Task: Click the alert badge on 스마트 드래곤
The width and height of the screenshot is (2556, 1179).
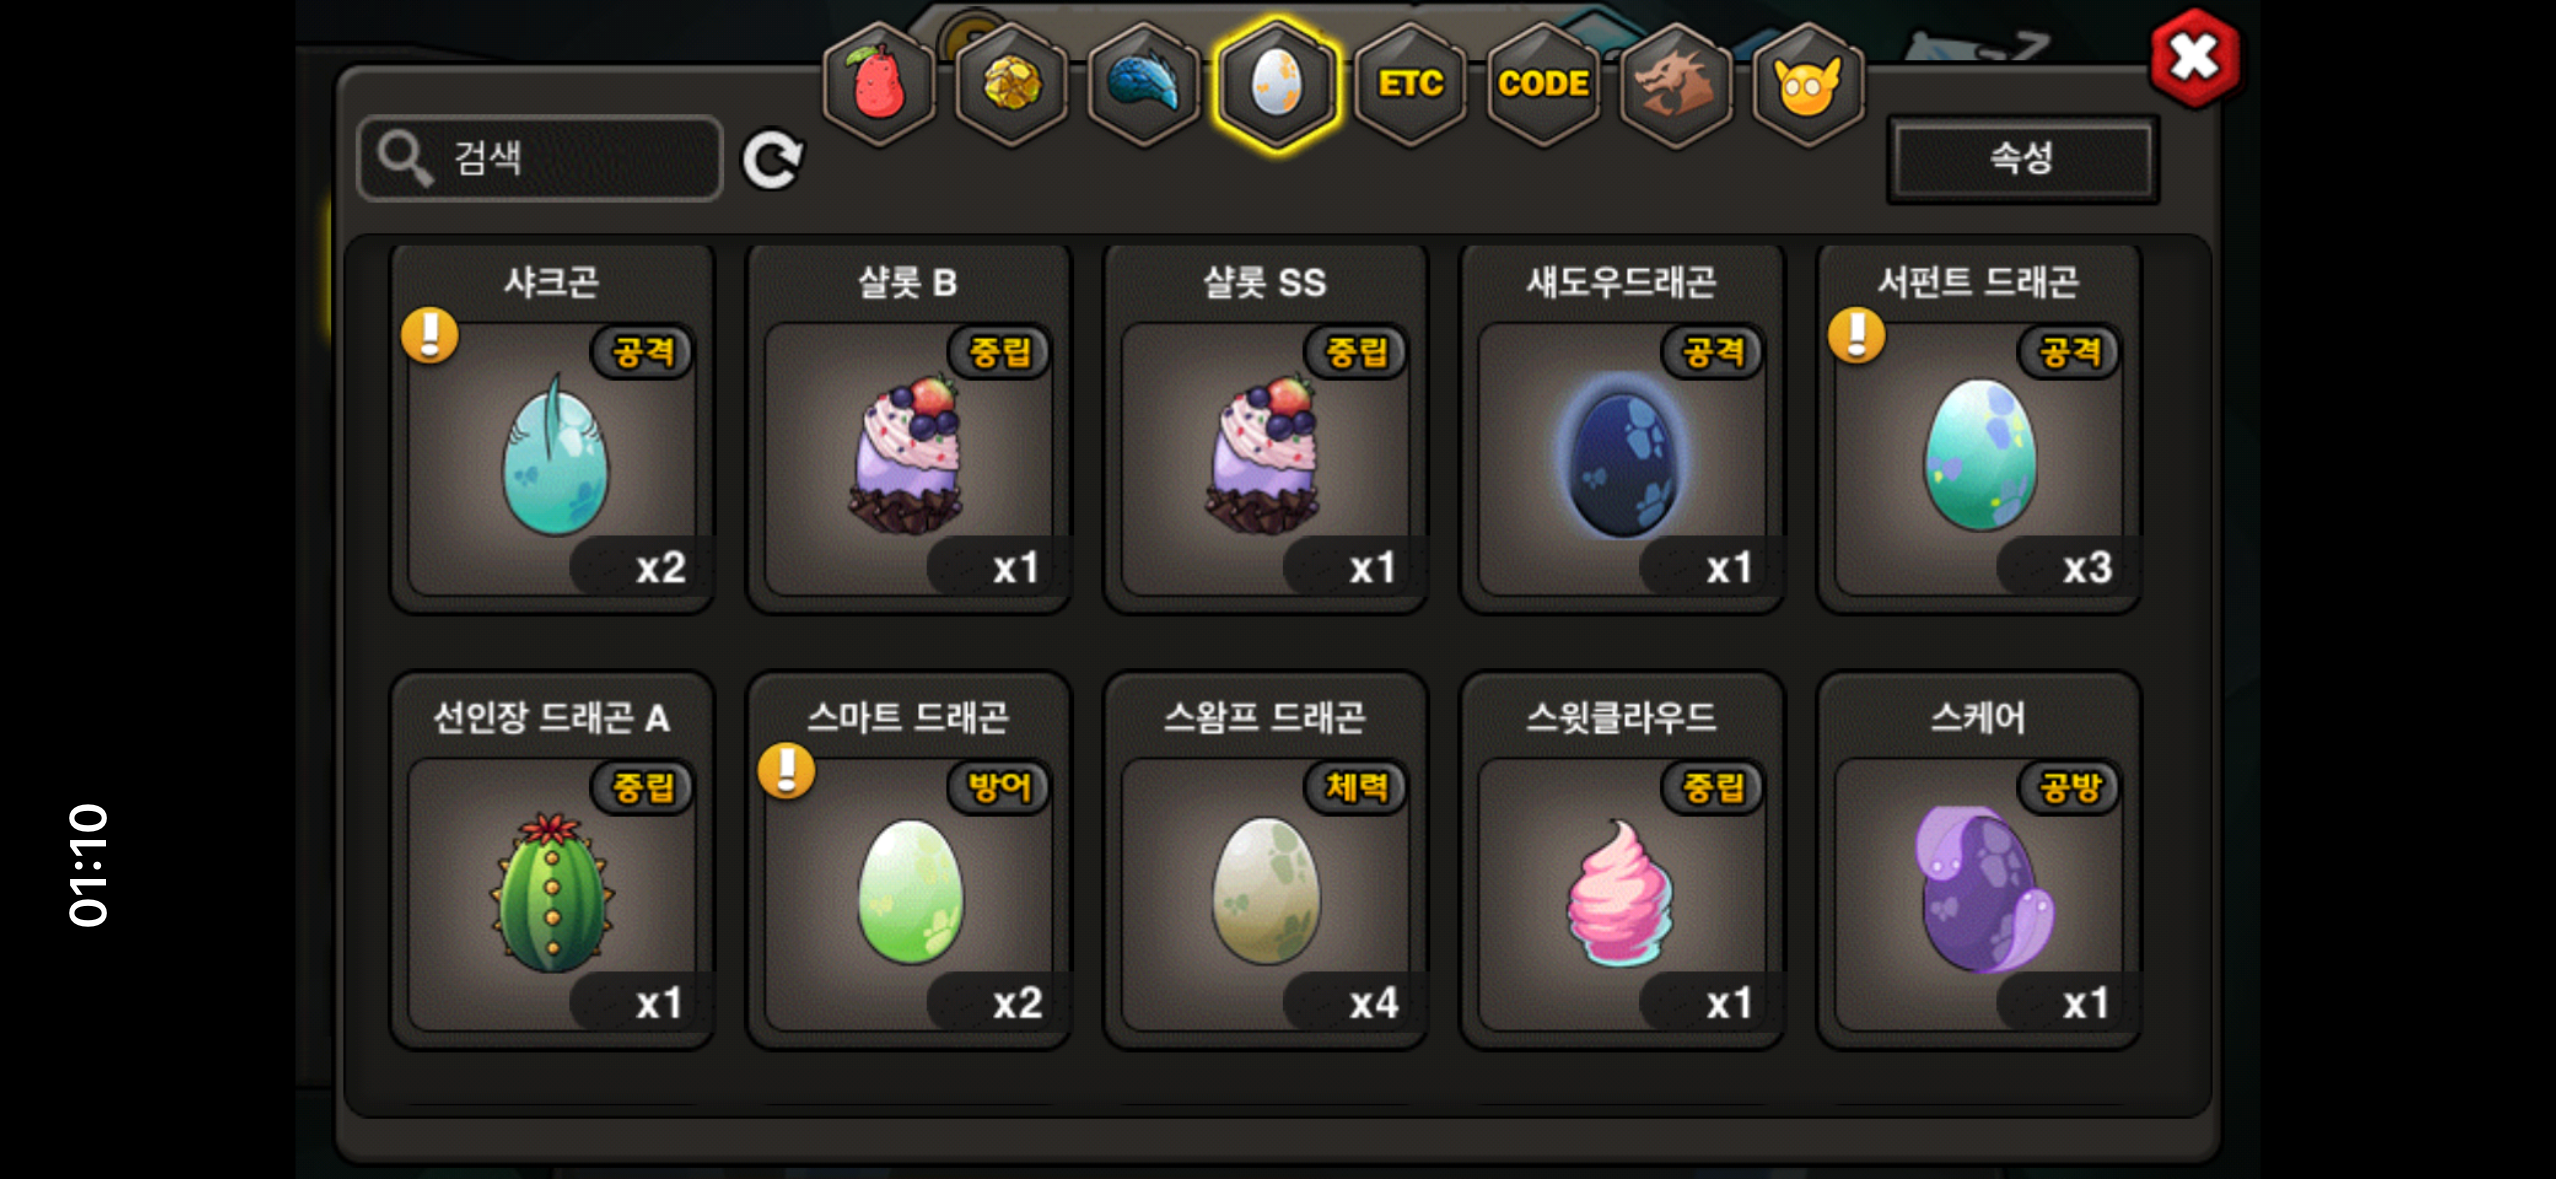Action: 786,771
